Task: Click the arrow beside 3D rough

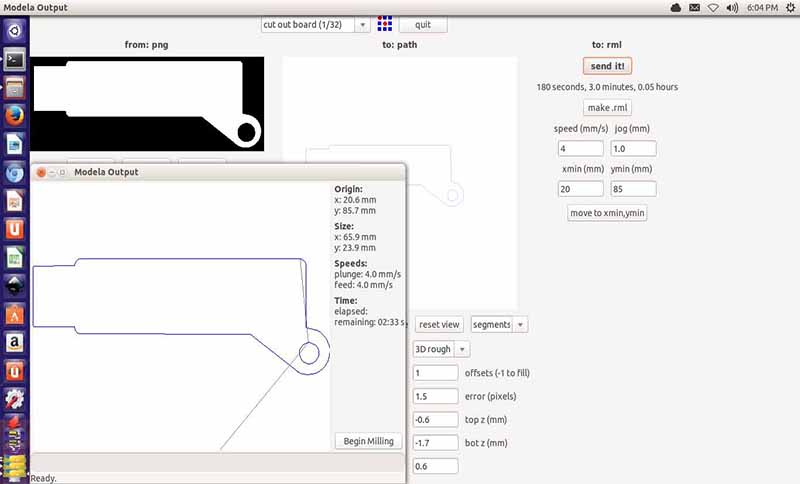Action: [x=462, y=349]
